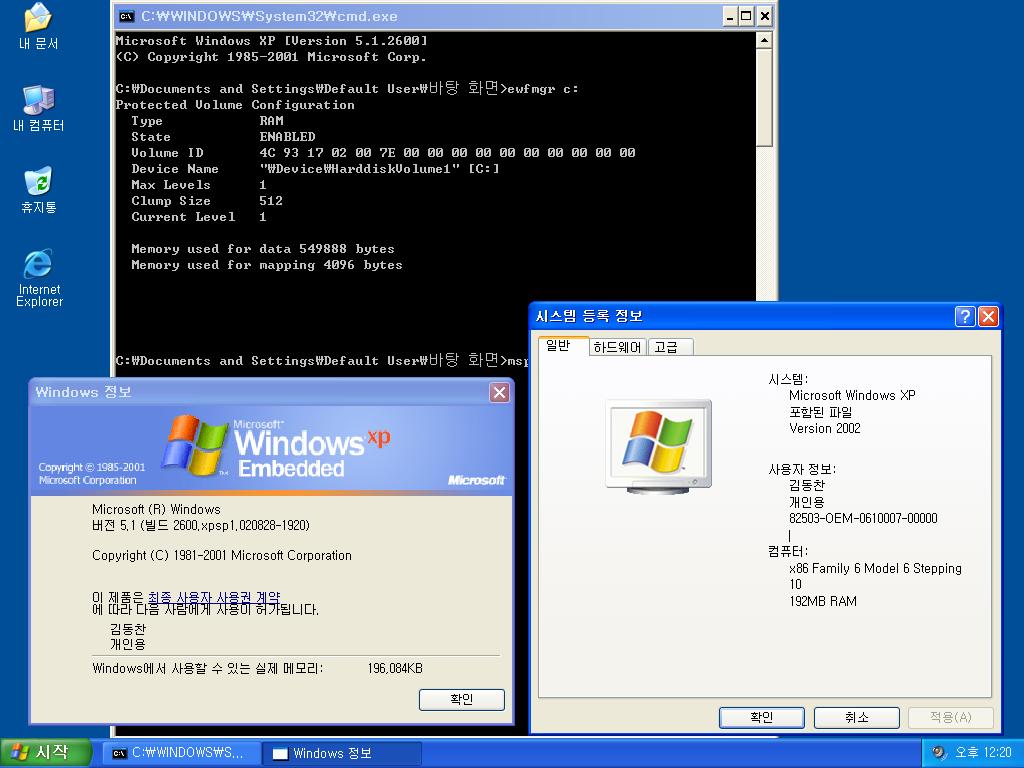Click the system tray icon beside the clock
Image resolution: width=1024 pixels, height=768 pixels.
click(939, 752)
